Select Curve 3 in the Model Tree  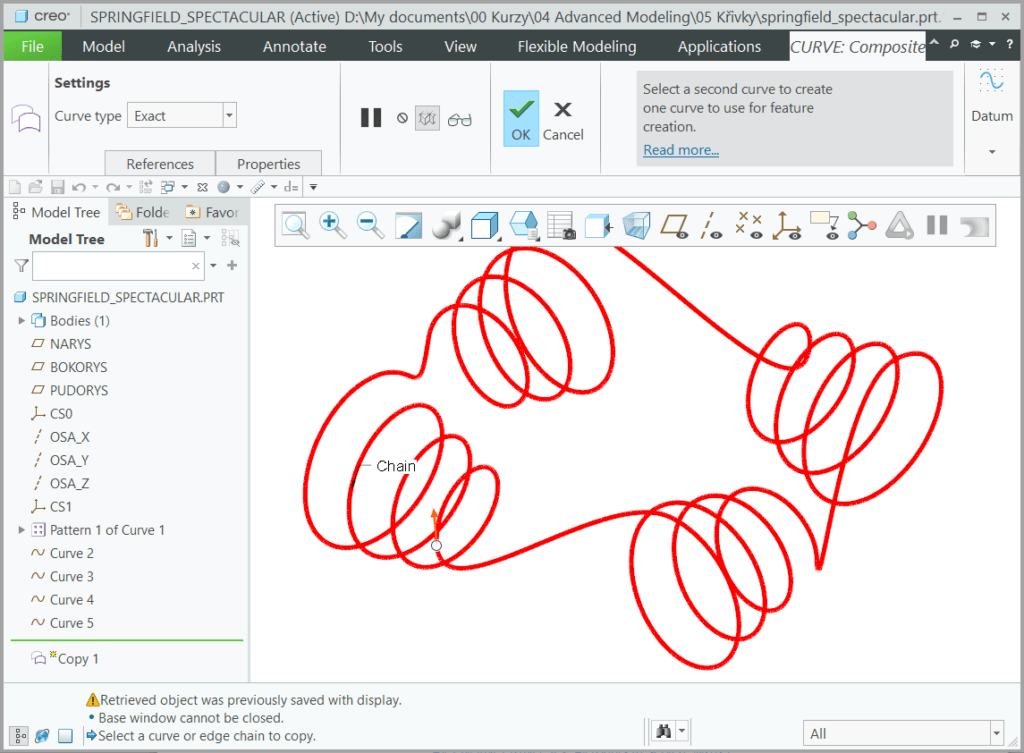point(72,576)
